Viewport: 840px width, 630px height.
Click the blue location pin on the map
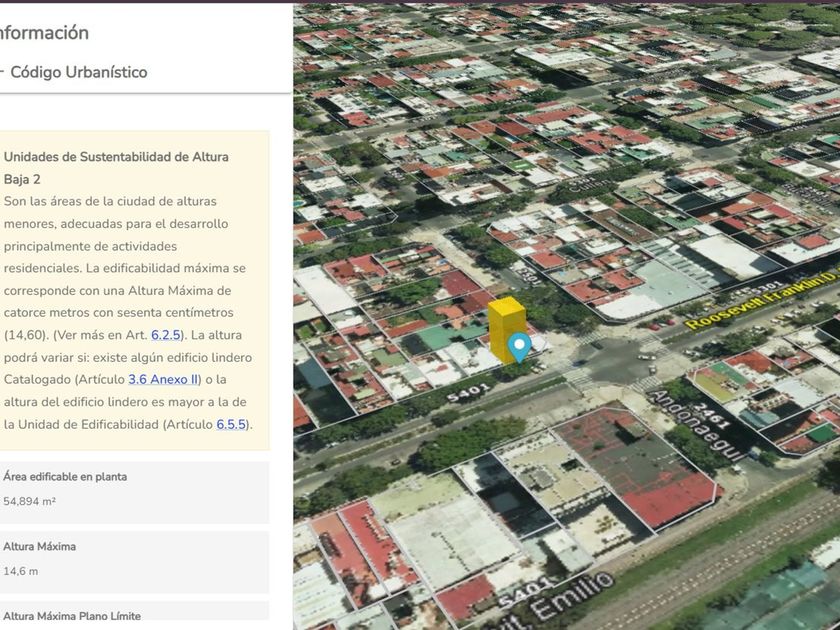(518, 347)
